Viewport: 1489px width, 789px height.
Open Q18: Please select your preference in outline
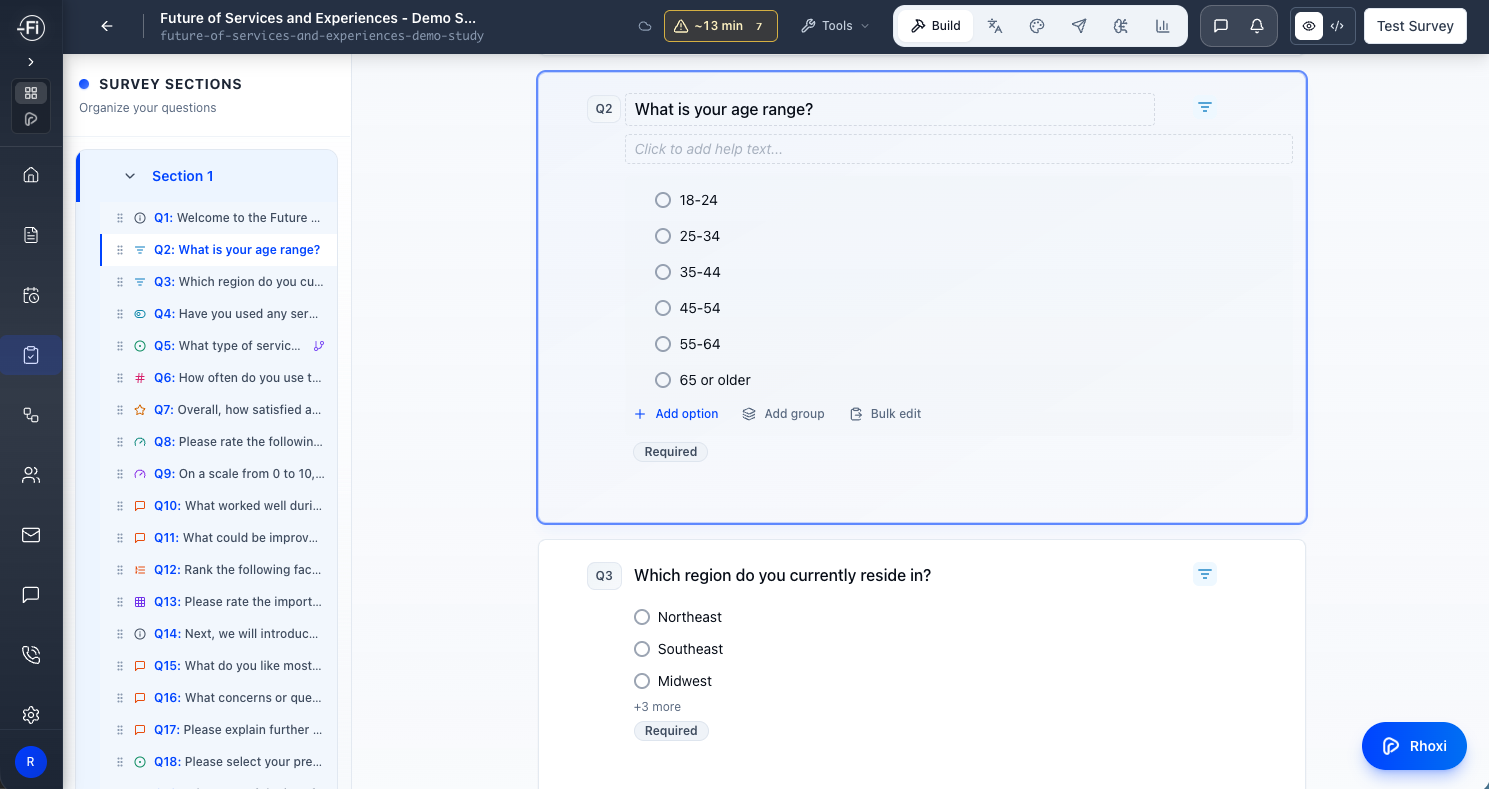coord(218,762)
